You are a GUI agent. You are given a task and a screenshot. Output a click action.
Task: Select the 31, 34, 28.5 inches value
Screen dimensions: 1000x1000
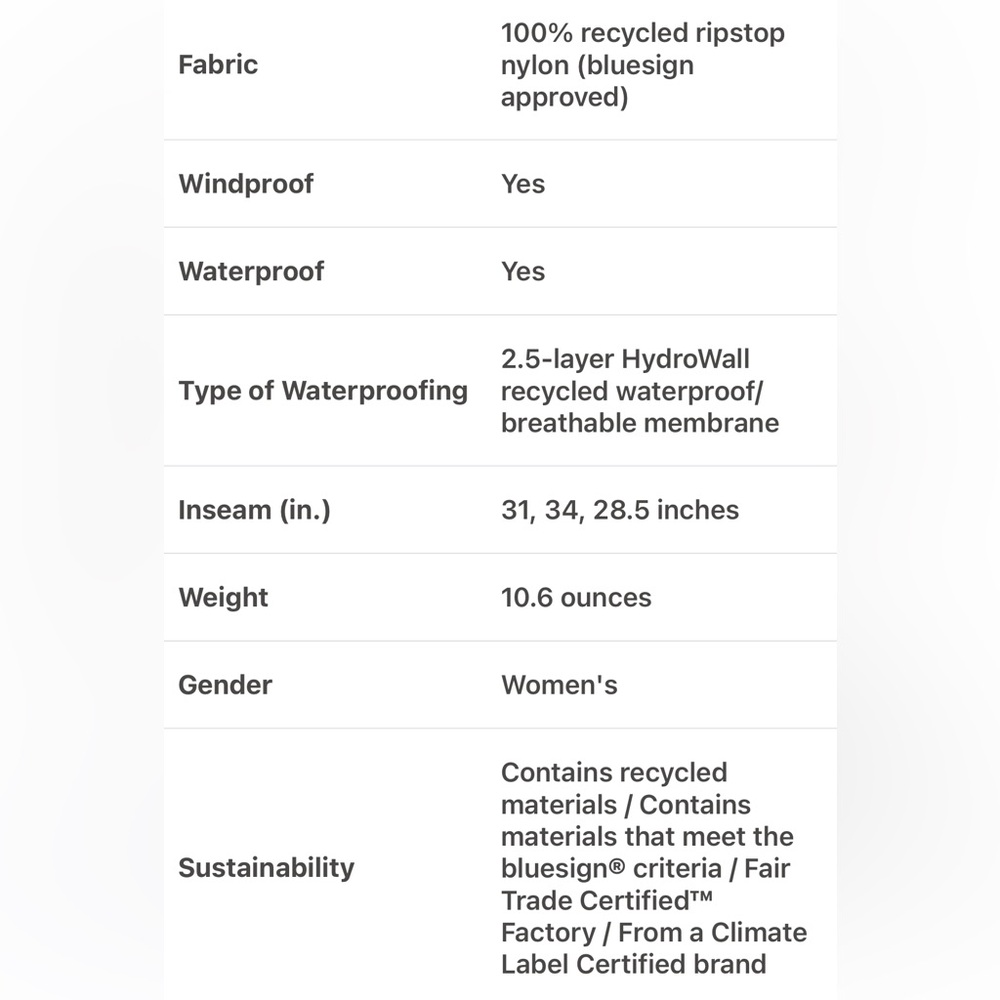pyautogui.click(x=620, y=510)
